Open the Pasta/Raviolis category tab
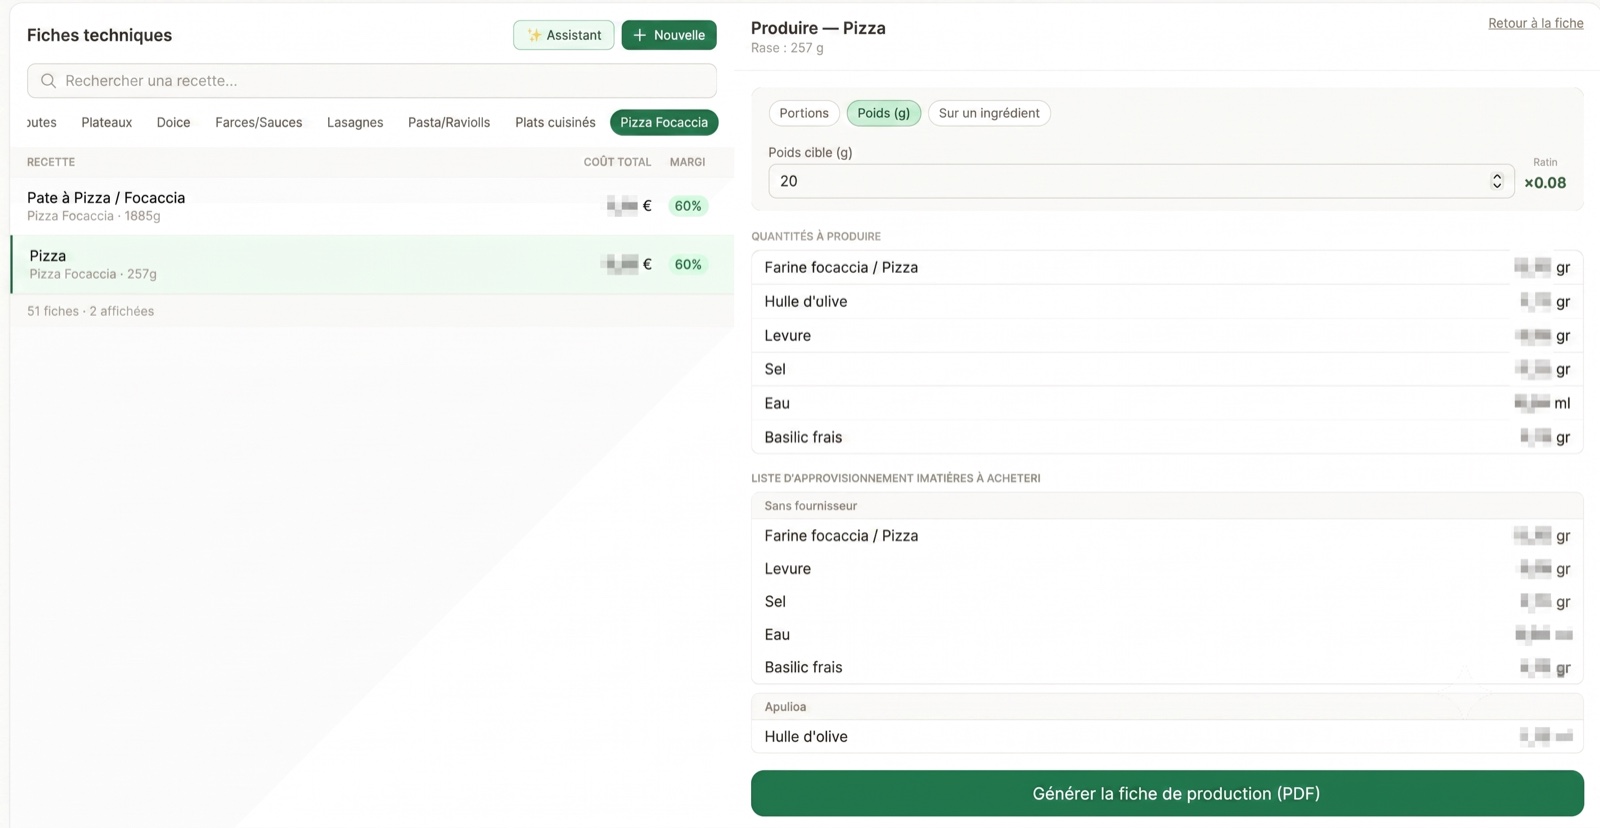Screen dimensions: 1600x828 pos(449,122)
